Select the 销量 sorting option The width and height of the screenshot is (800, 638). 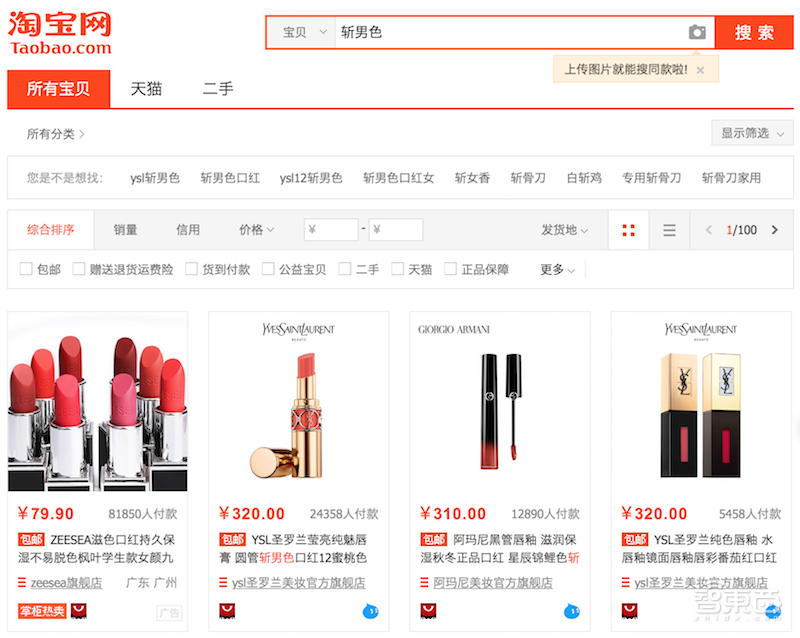click(124, 229)
